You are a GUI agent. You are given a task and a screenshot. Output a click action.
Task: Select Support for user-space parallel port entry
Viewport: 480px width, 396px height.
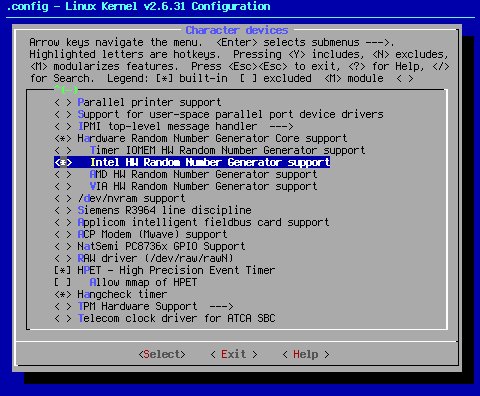(230, 114)
